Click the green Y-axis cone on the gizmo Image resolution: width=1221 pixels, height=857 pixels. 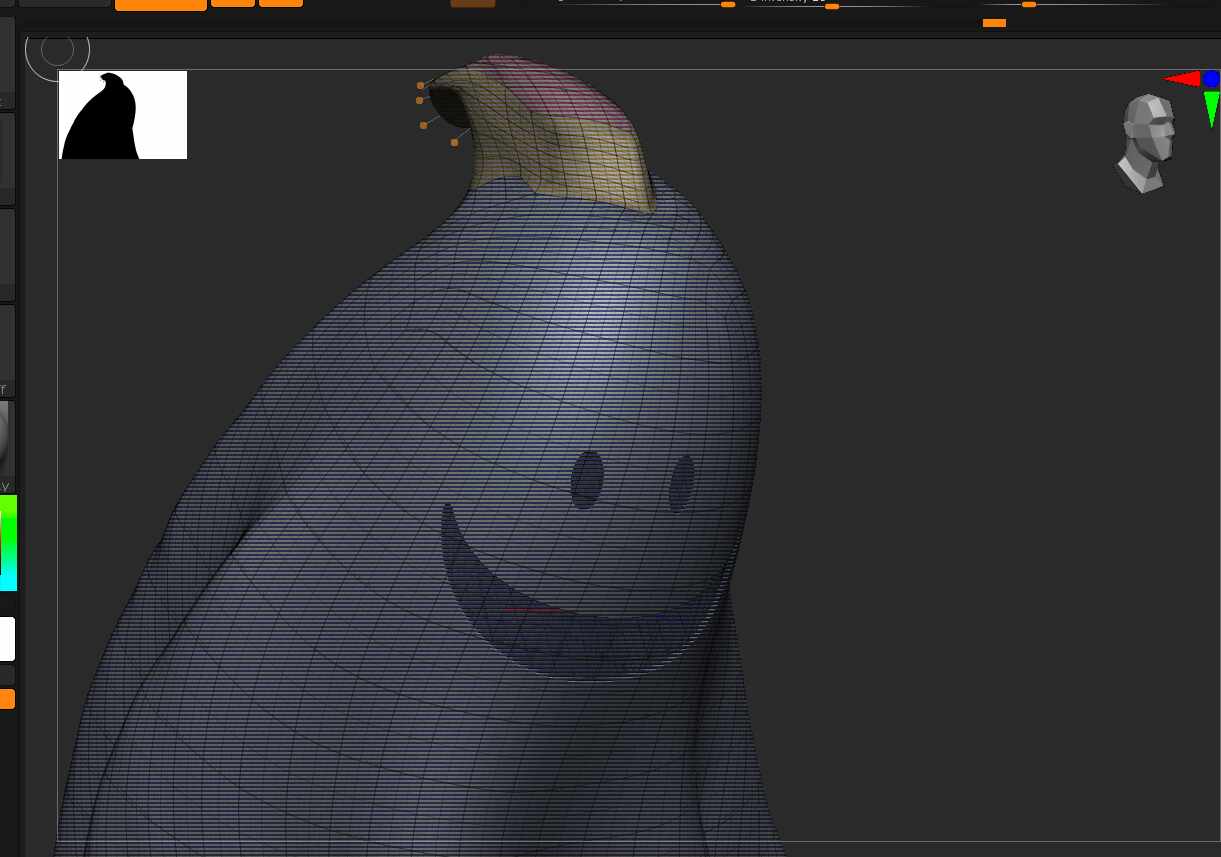click(1212, 107)
